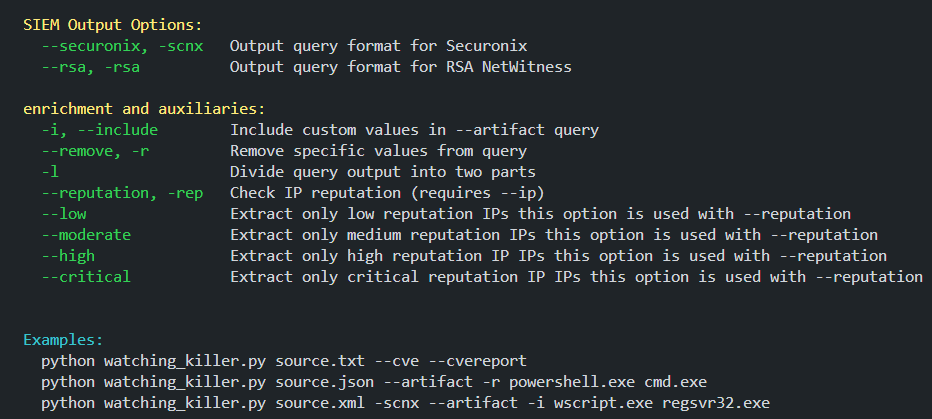Click the source.txt --cve example line
Viewport: 932px width, 419px height.
(x=284, y=361)
